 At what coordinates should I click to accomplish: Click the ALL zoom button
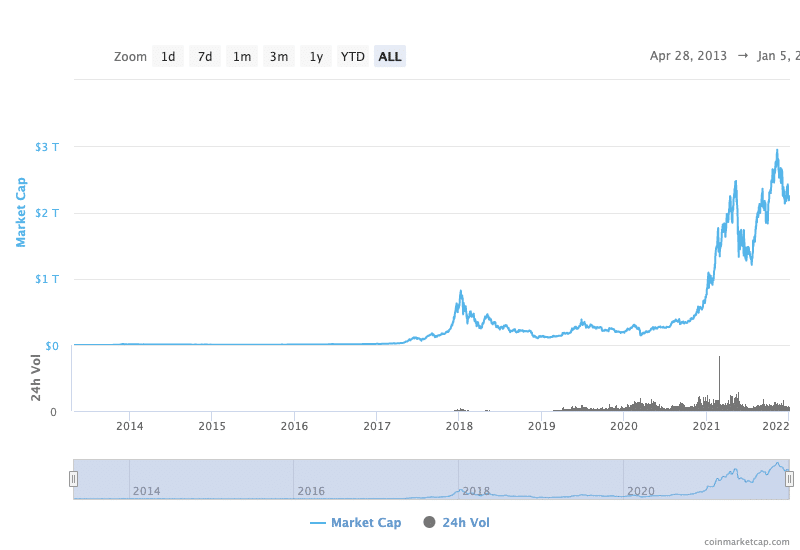pos(390,57)
